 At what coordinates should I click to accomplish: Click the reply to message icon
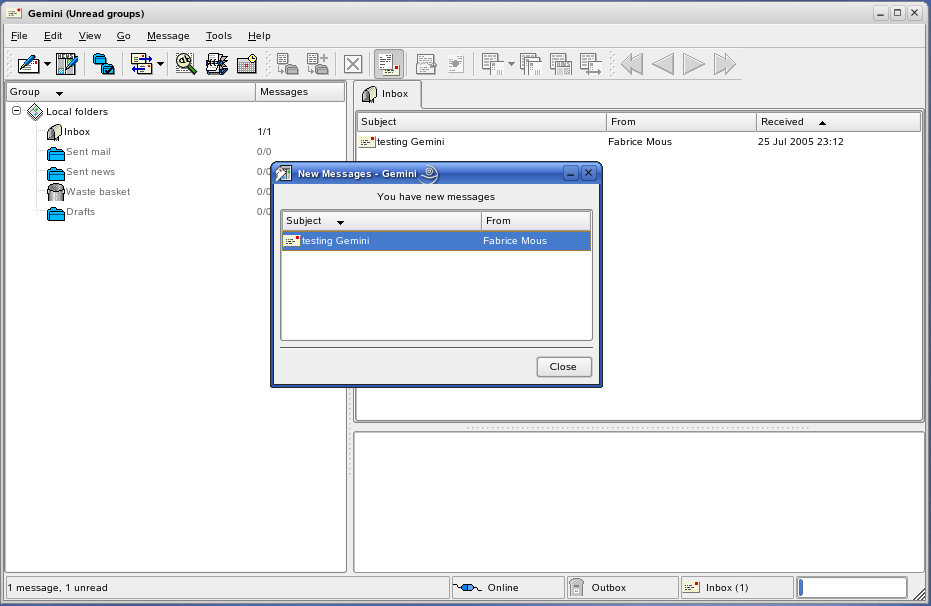492,64
